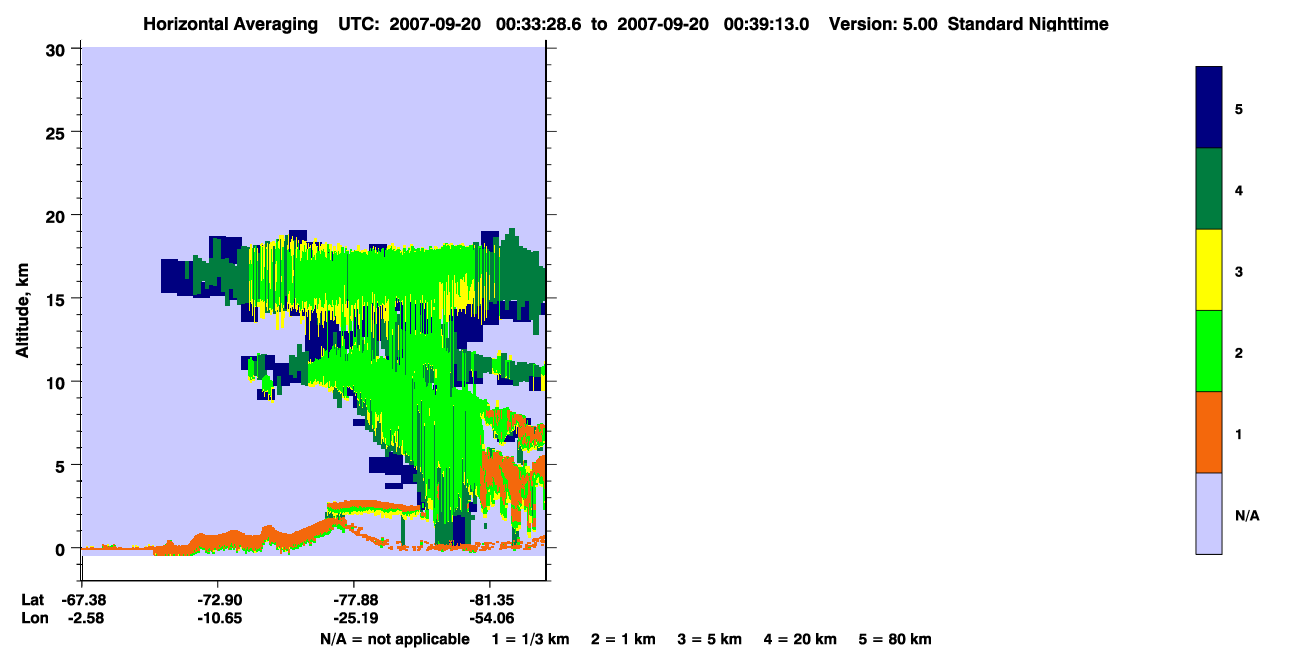The height and width of the screenshot is (667, 1300).
Task: Click the start time '00:33:28.6'
Action: [x=539, y=24]
